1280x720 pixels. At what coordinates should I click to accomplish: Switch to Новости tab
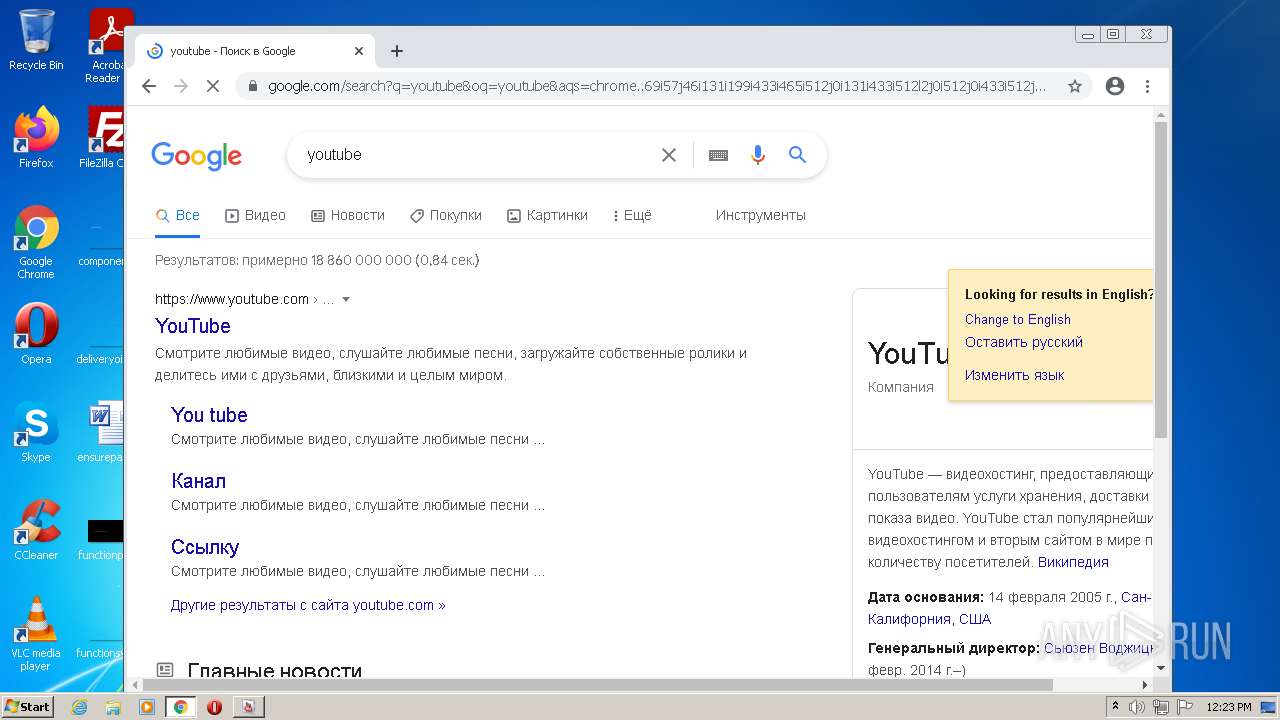click(x=348, y=215)
